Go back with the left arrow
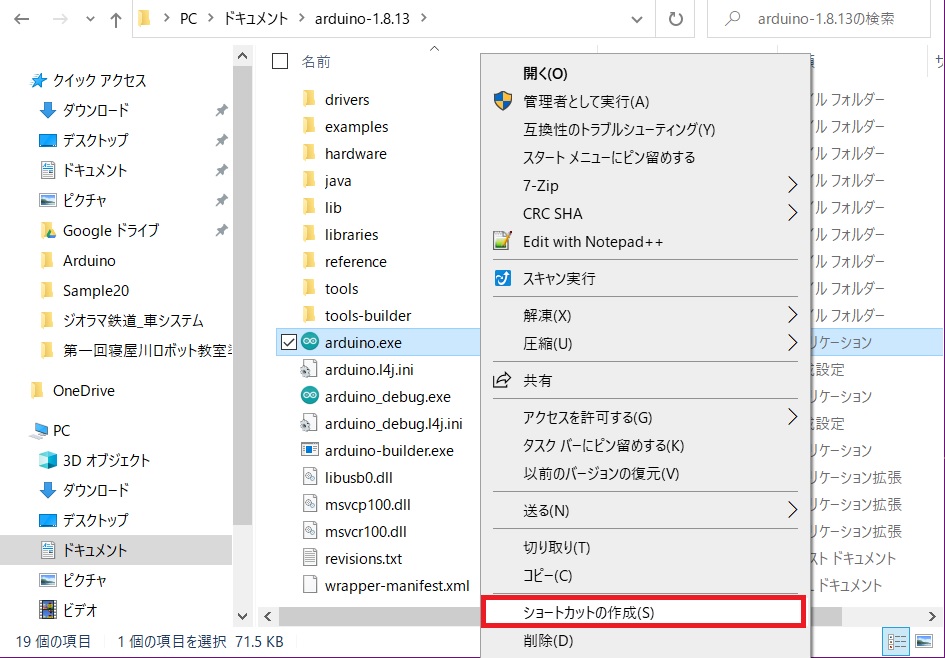 [22, 19]
